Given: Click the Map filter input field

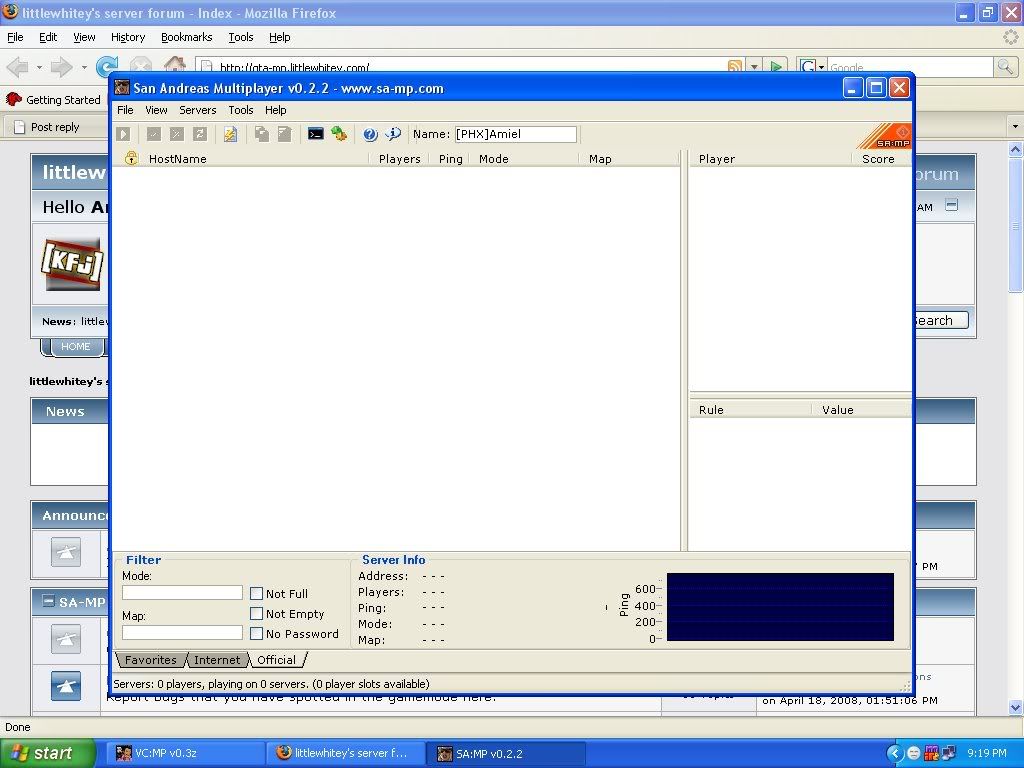Looking at the screenshot, I should (182, 632).
